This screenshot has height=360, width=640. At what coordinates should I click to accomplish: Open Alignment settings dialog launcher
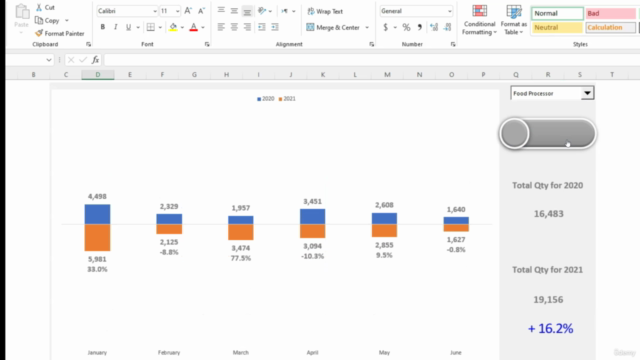(371, 44)
